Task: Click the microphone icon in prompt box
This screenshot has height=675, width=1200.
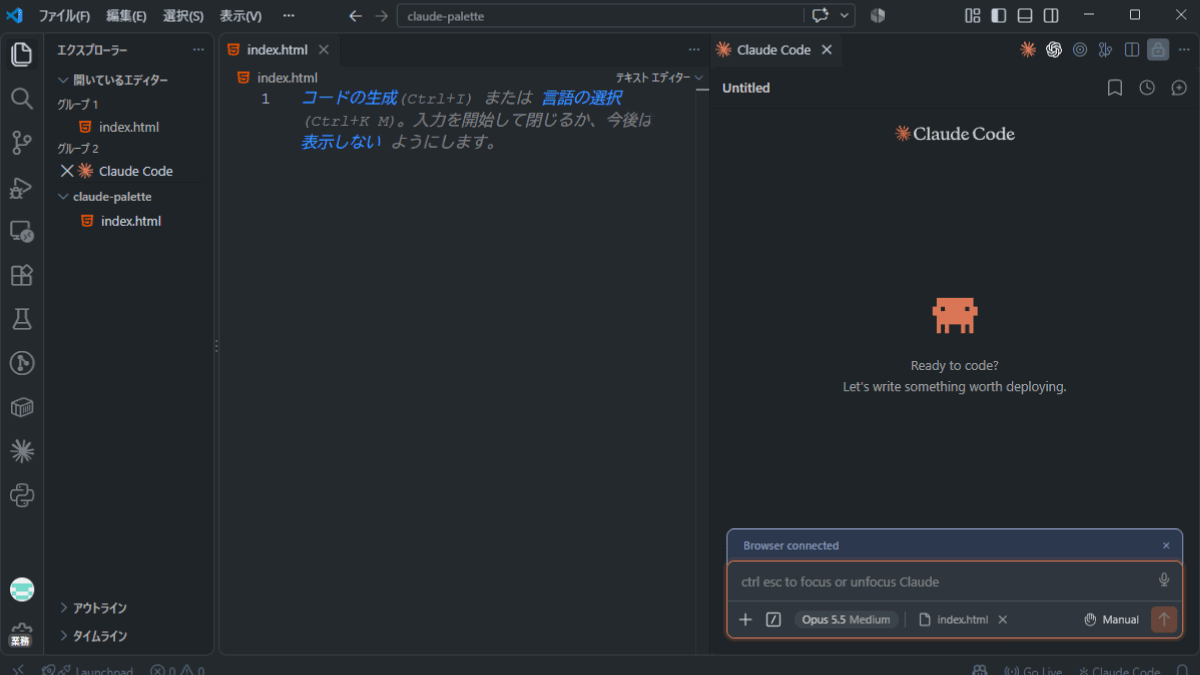Action: click(1164, 581)
